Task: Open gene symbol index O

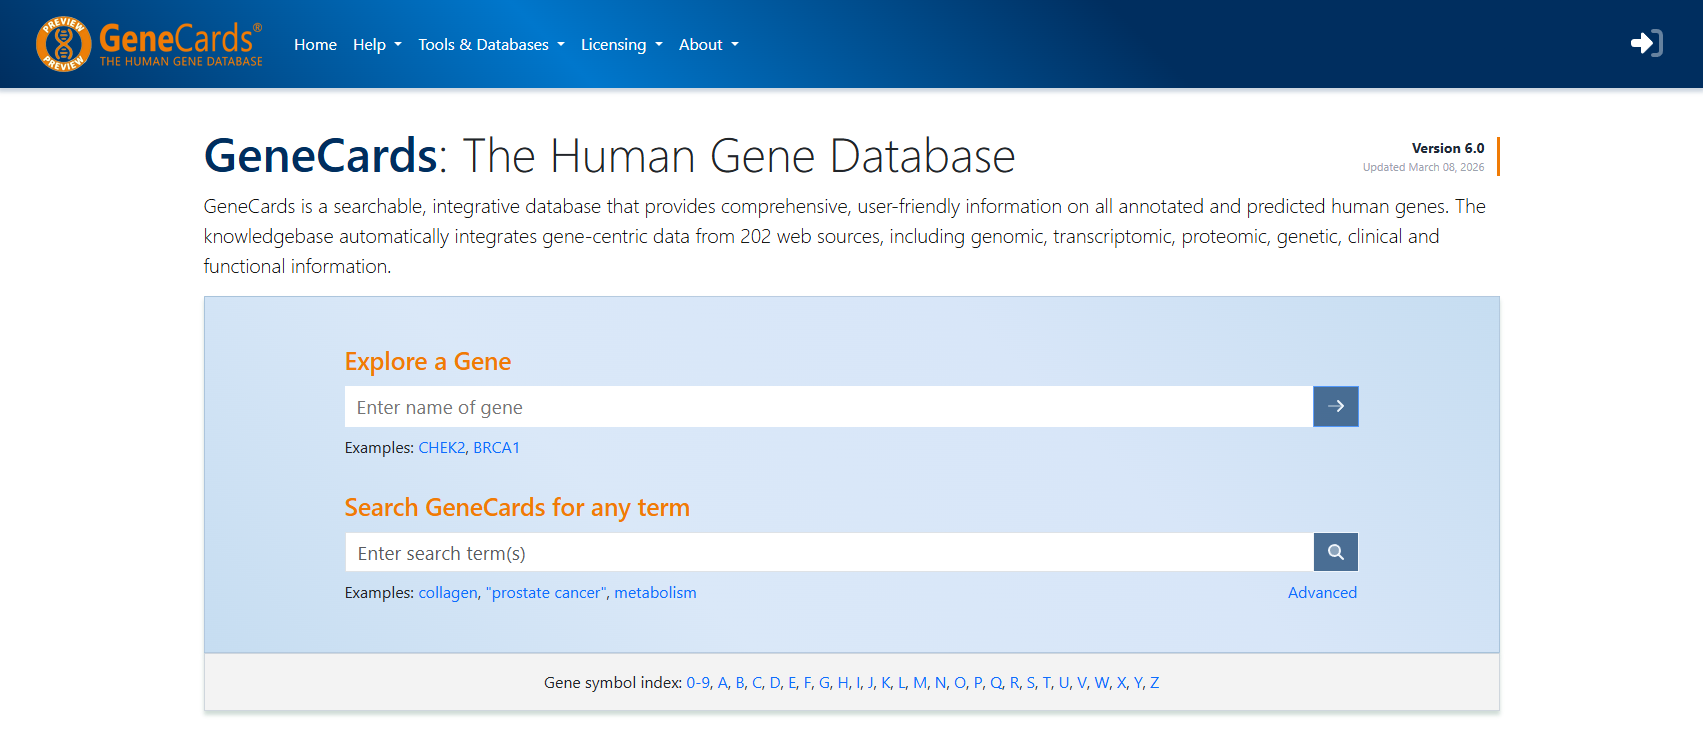Action: tap(960, 683)
